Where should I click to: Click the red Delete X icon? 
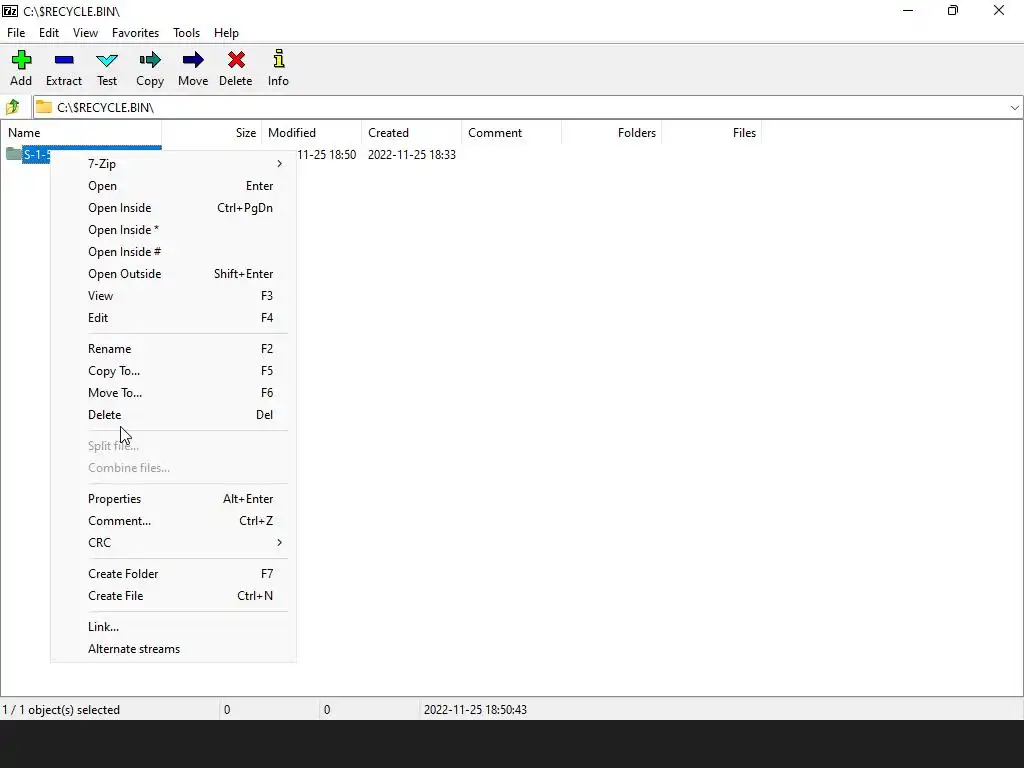236,60
